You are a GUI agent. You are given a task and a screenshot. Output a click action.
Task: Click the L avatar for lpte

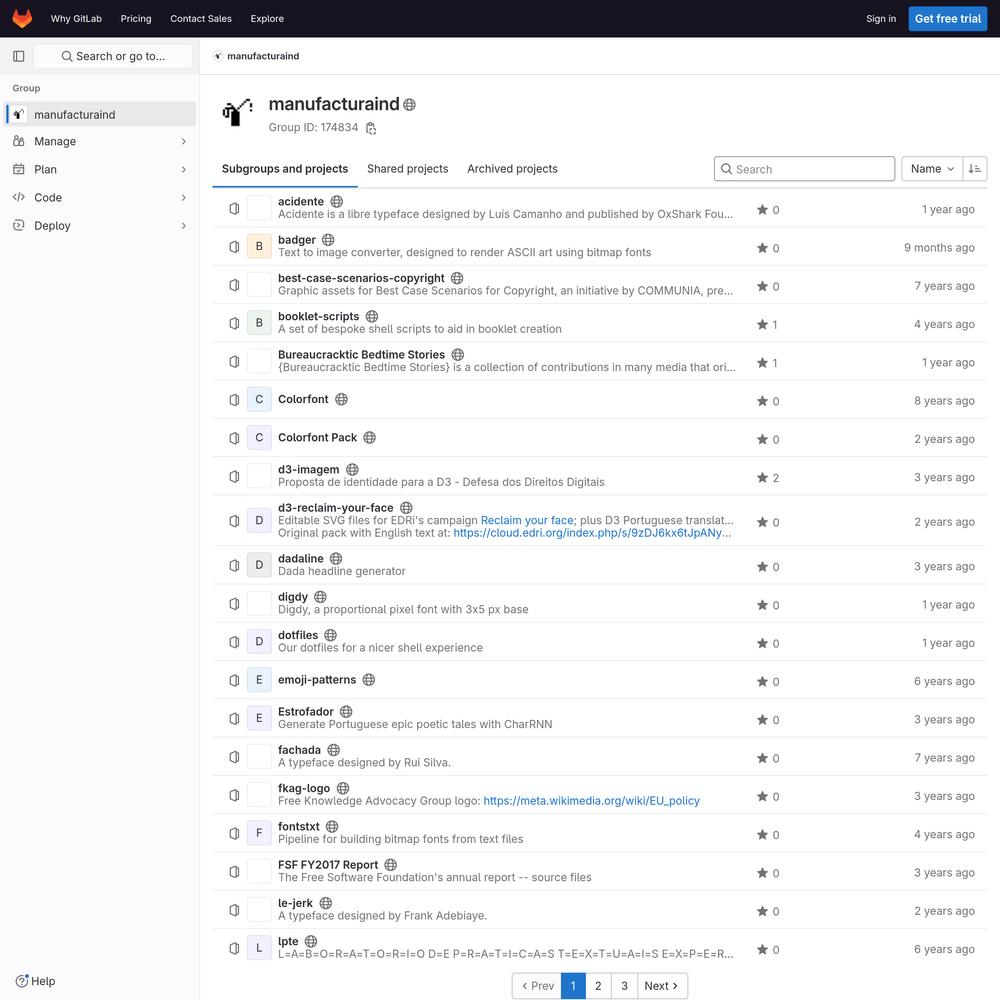pos(259,948)
